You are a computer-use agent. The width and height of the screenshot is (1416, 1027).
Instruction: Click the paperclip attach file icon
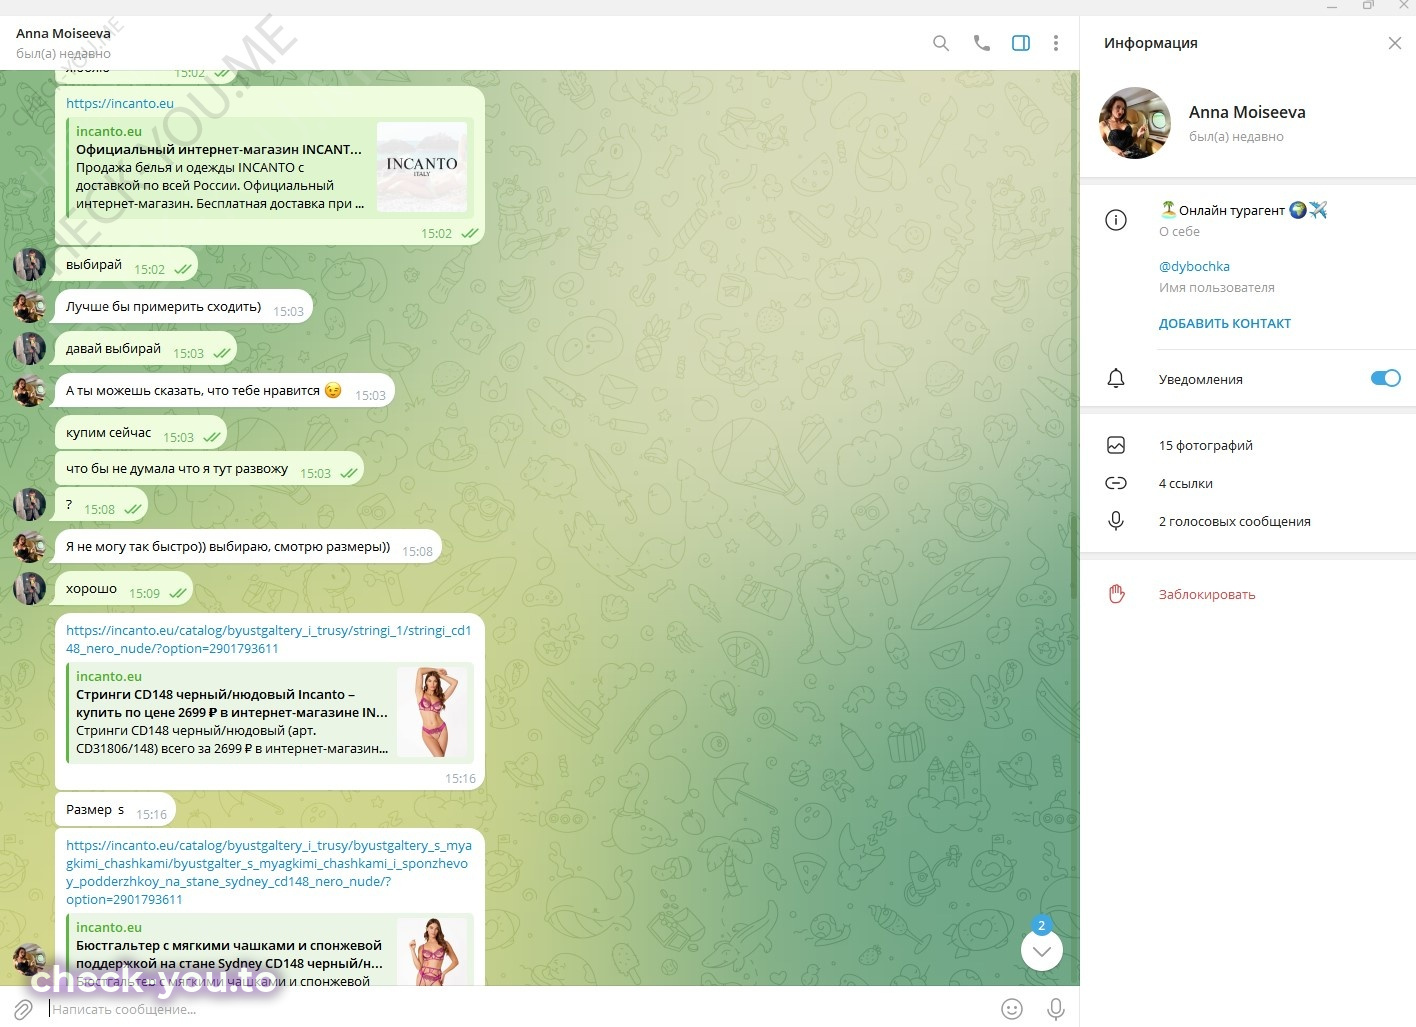tap(23, 1009)
